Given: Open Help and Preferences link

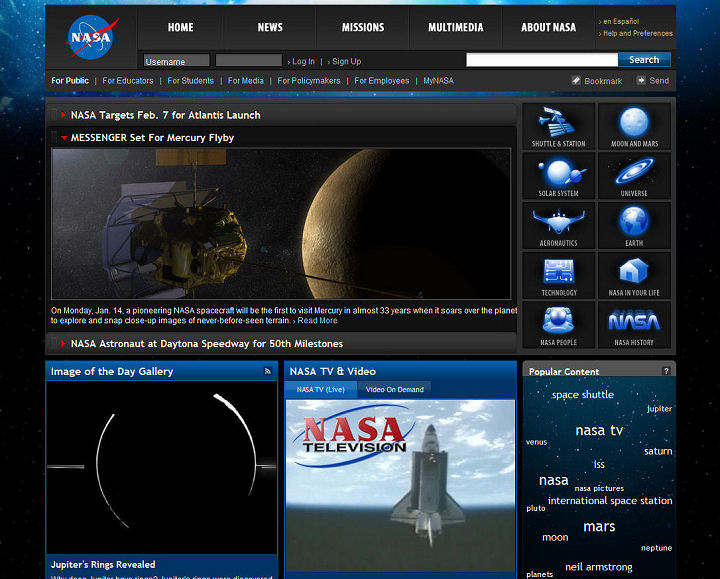Looking at the screenshot, I should pyautogui.click(x=638, y=33).
